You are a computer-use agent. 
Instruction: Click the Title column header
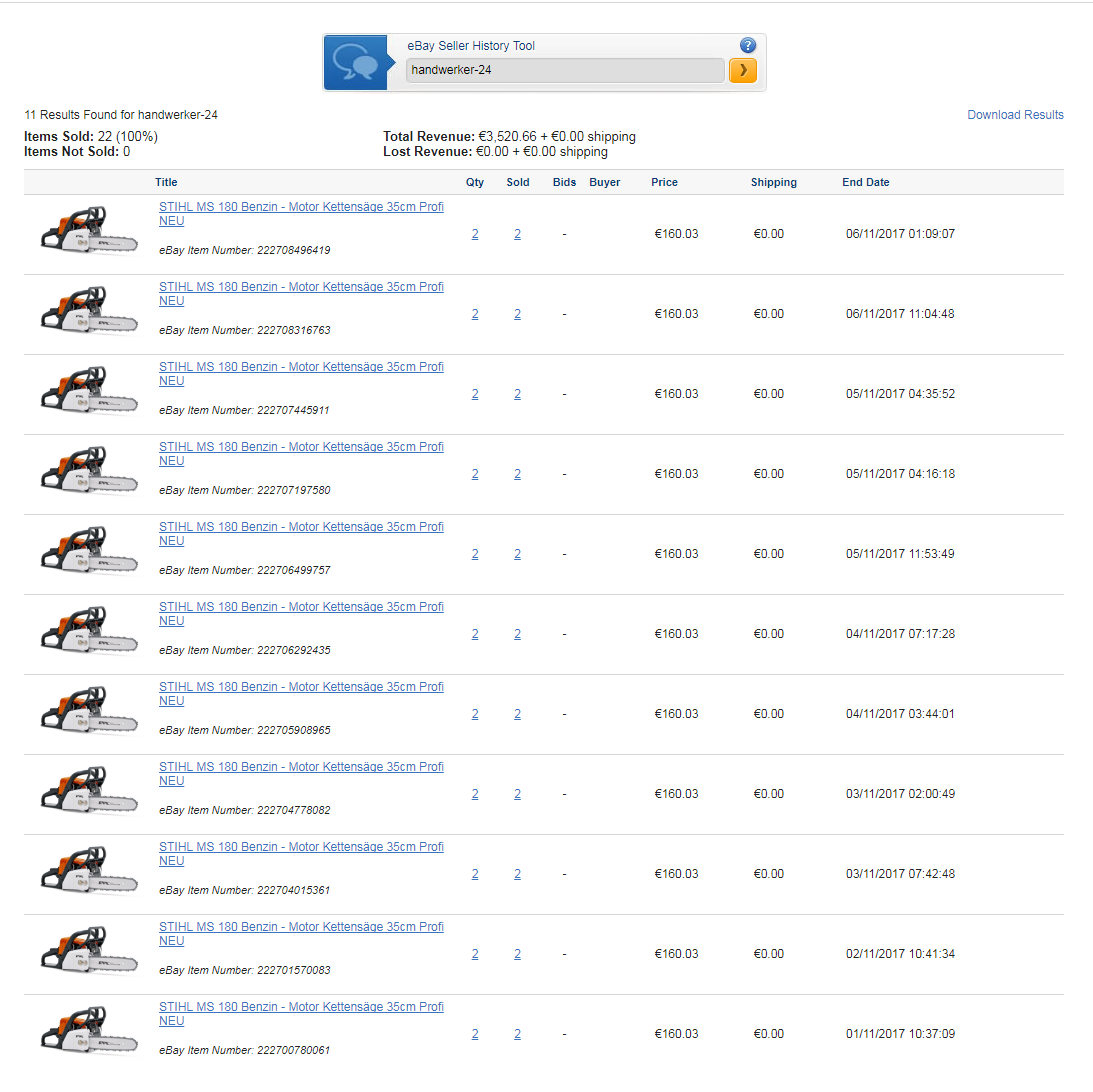166,182
